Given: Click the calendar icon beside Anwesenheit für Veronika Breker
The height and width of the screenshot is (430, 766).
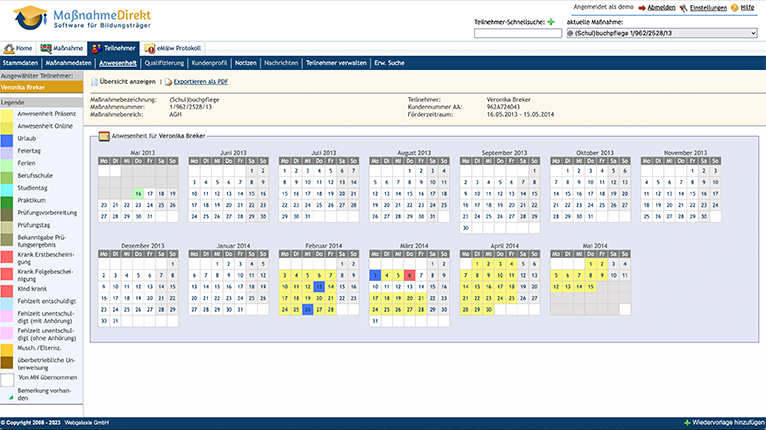Looking at the screenshot, I should [x=104, y=136].
